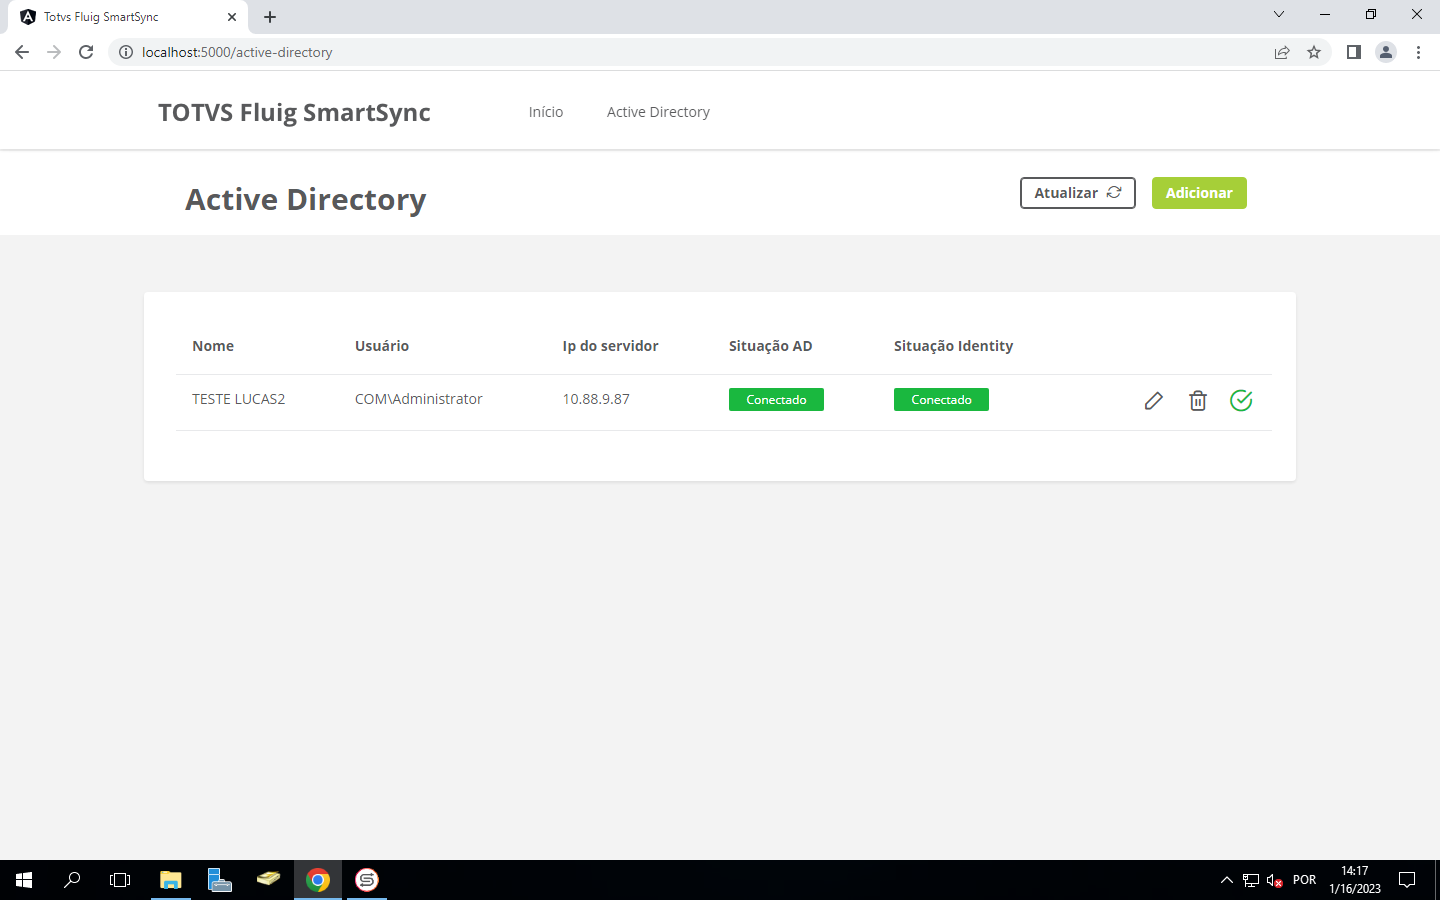
Task: Click the Atualizar refresh button
Action: (x=1078, y=193)
